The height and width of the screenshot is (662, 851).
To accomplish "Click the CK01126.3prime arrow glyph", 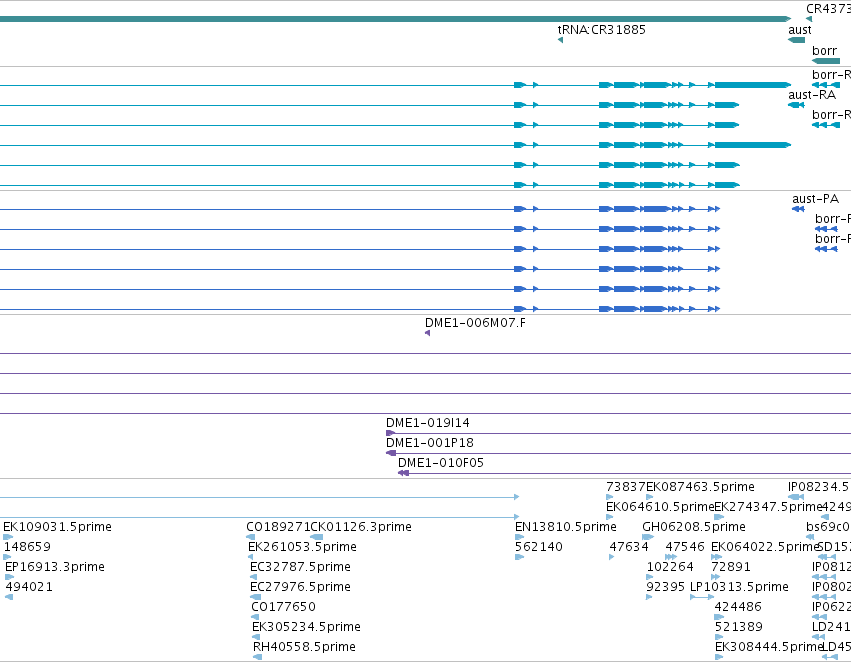I will click(316, 537).
